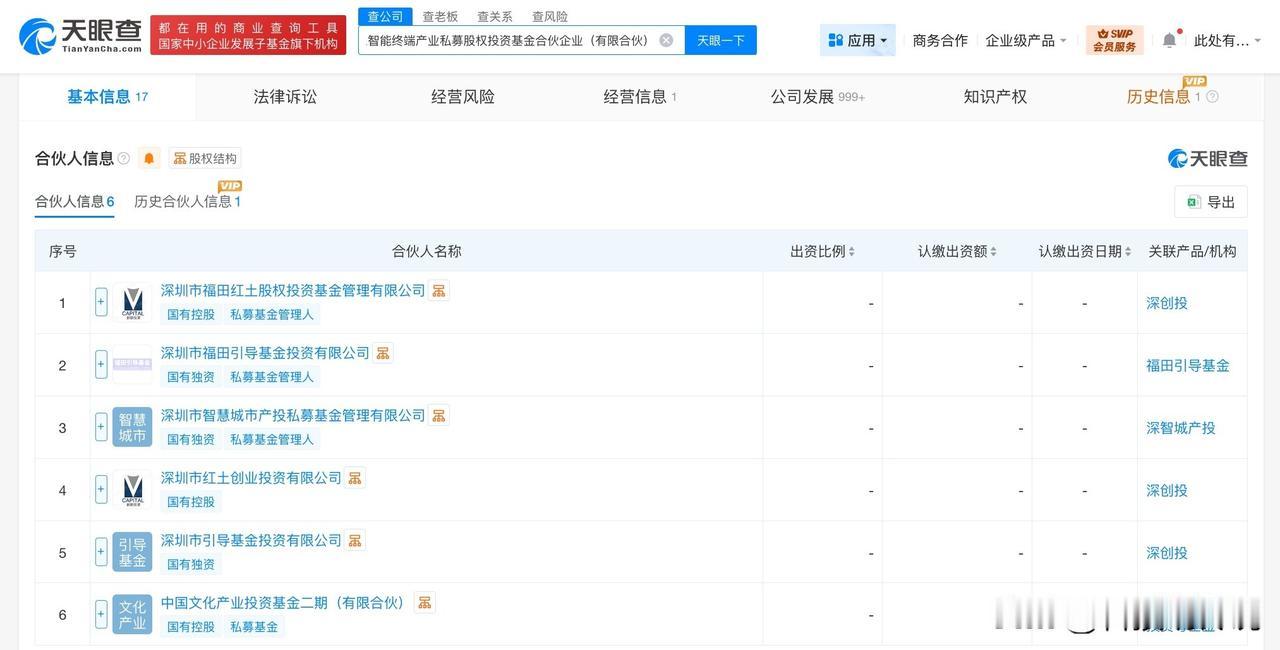
Task: Click the 导出 export button
Action: click(1211, 202)
